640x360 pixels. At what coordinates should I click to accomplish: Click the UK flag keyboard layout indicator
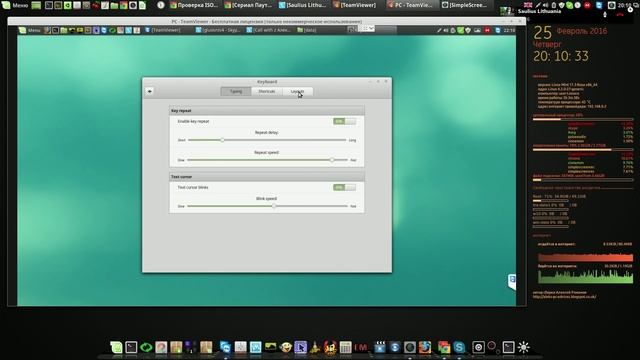[x=528, y=5]
